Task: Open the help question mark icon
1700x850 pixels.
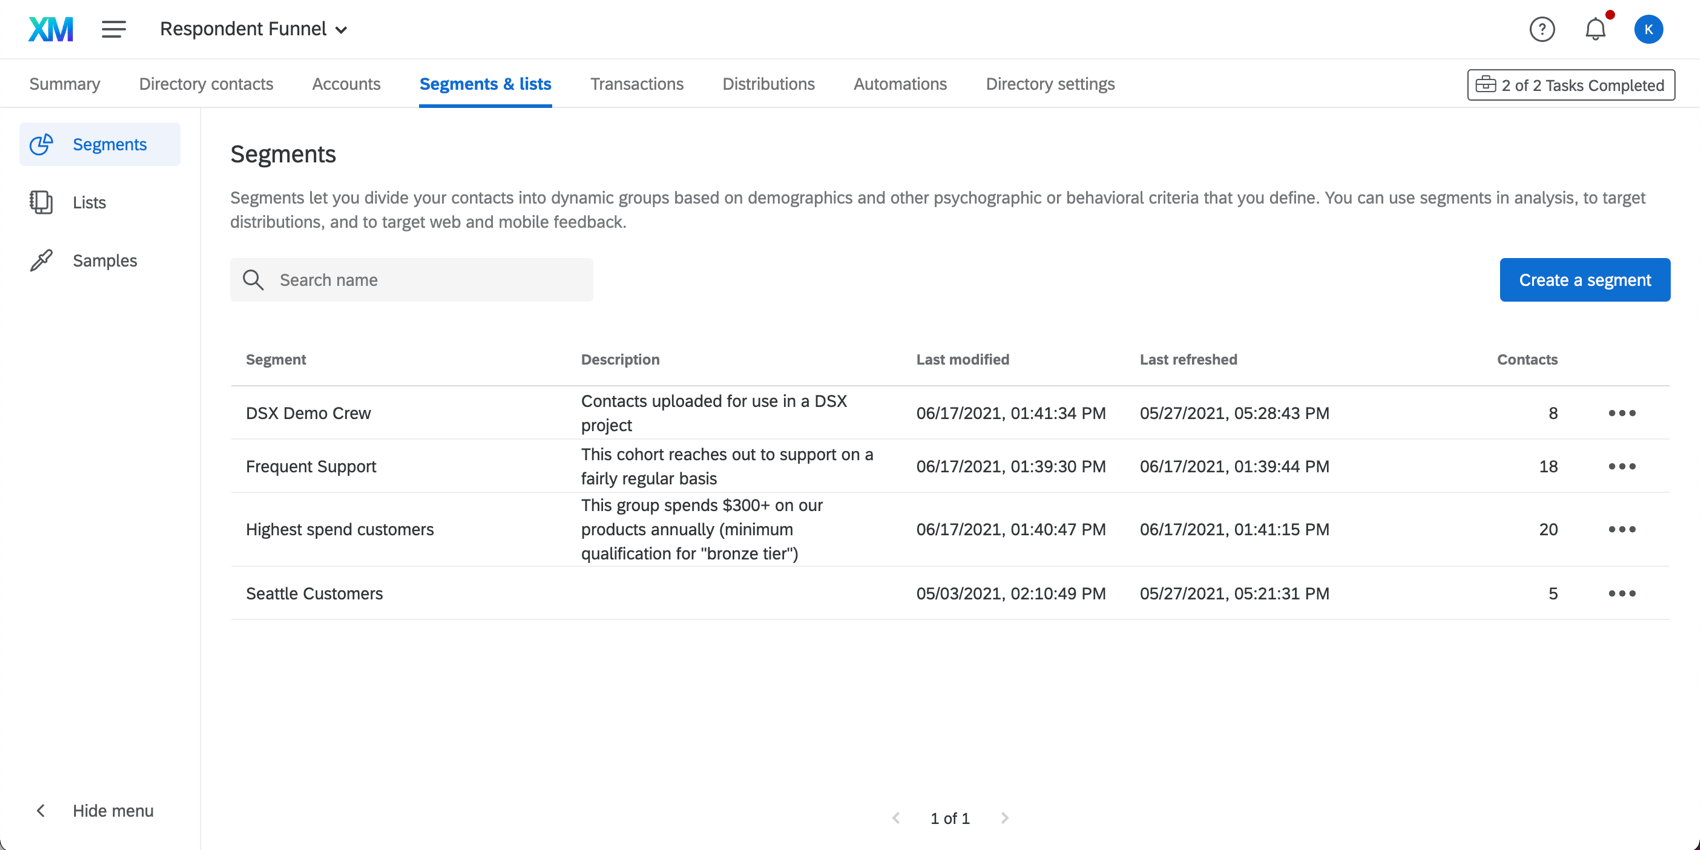Action: [1542, 30]
